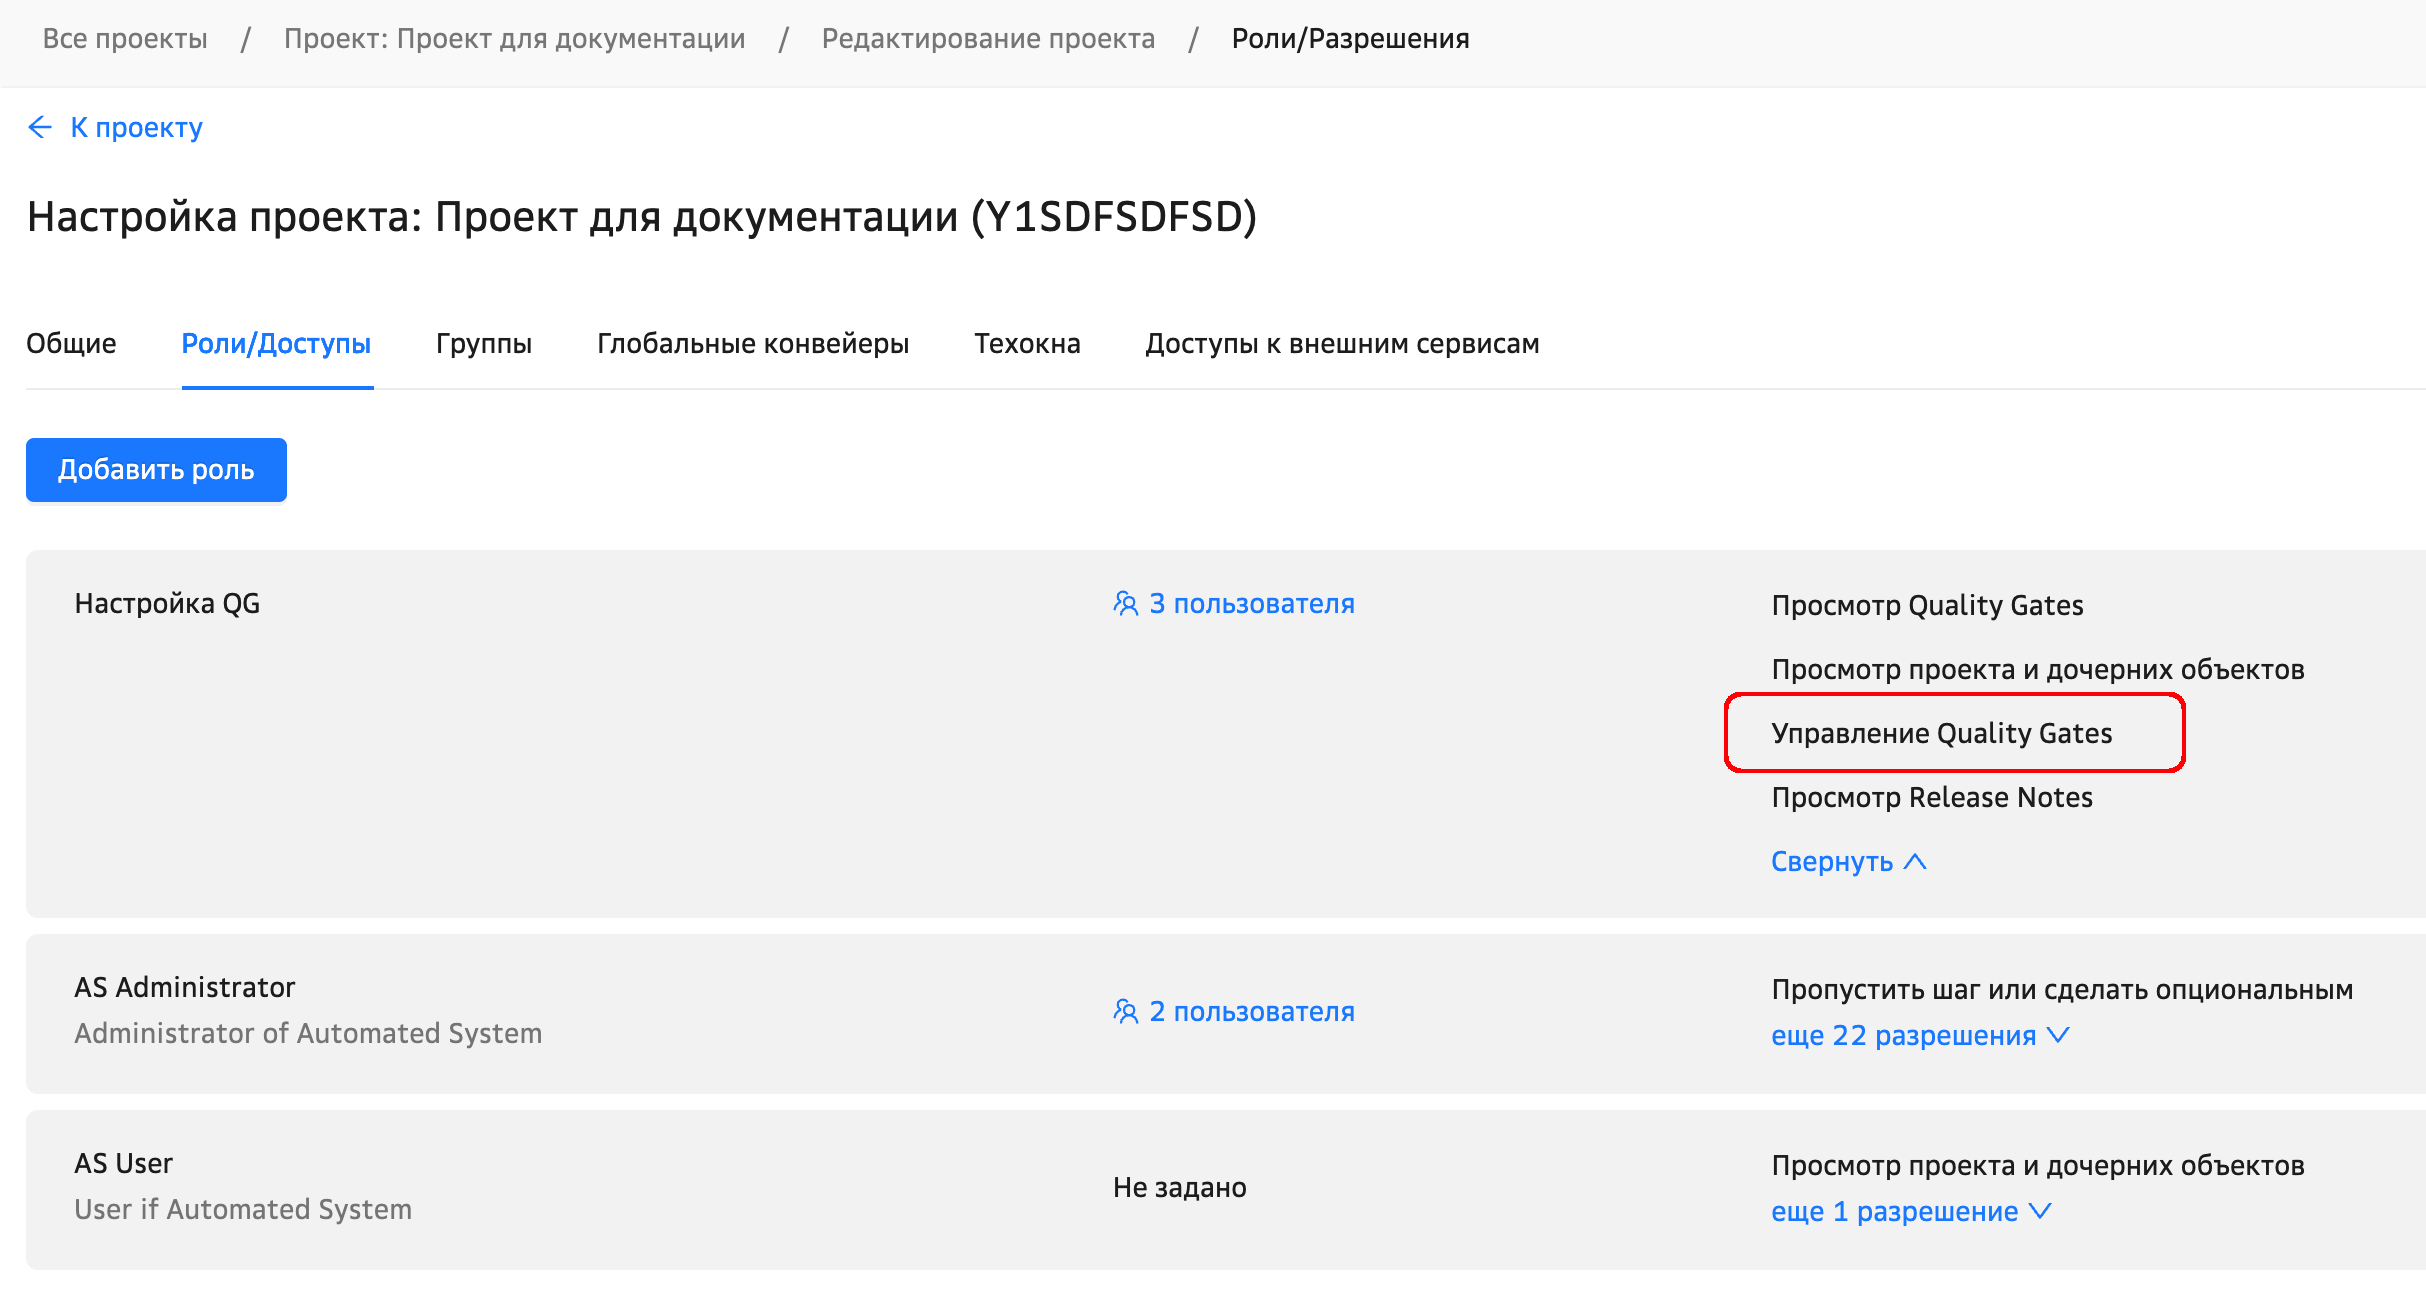The width and height of the screenshot is (2426, 1296).
Task: Click breadcrumb Проект: Проект для документации
Action: [514, 39]
